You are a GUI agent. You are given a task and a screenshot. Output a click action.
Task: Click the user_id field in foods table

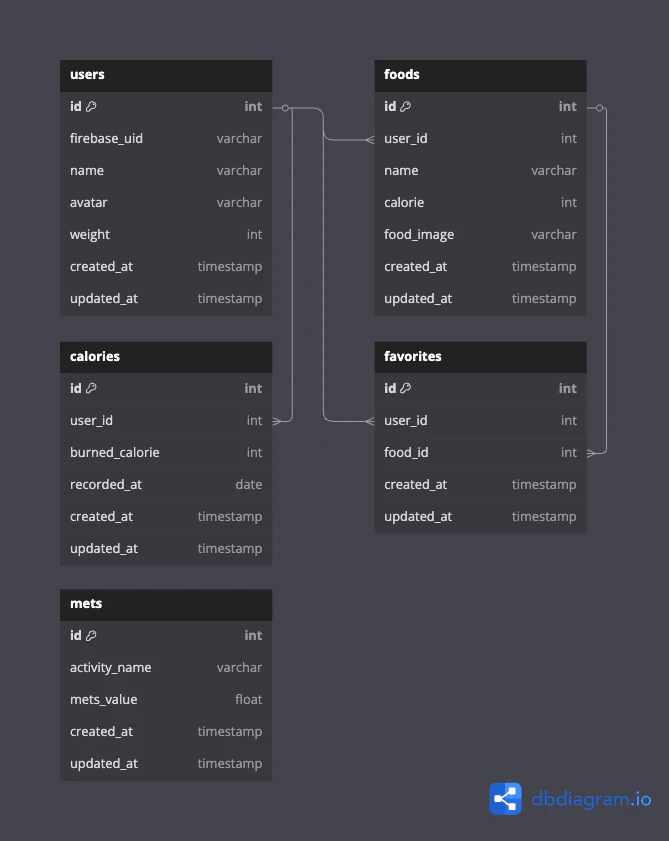coord(480,139)
